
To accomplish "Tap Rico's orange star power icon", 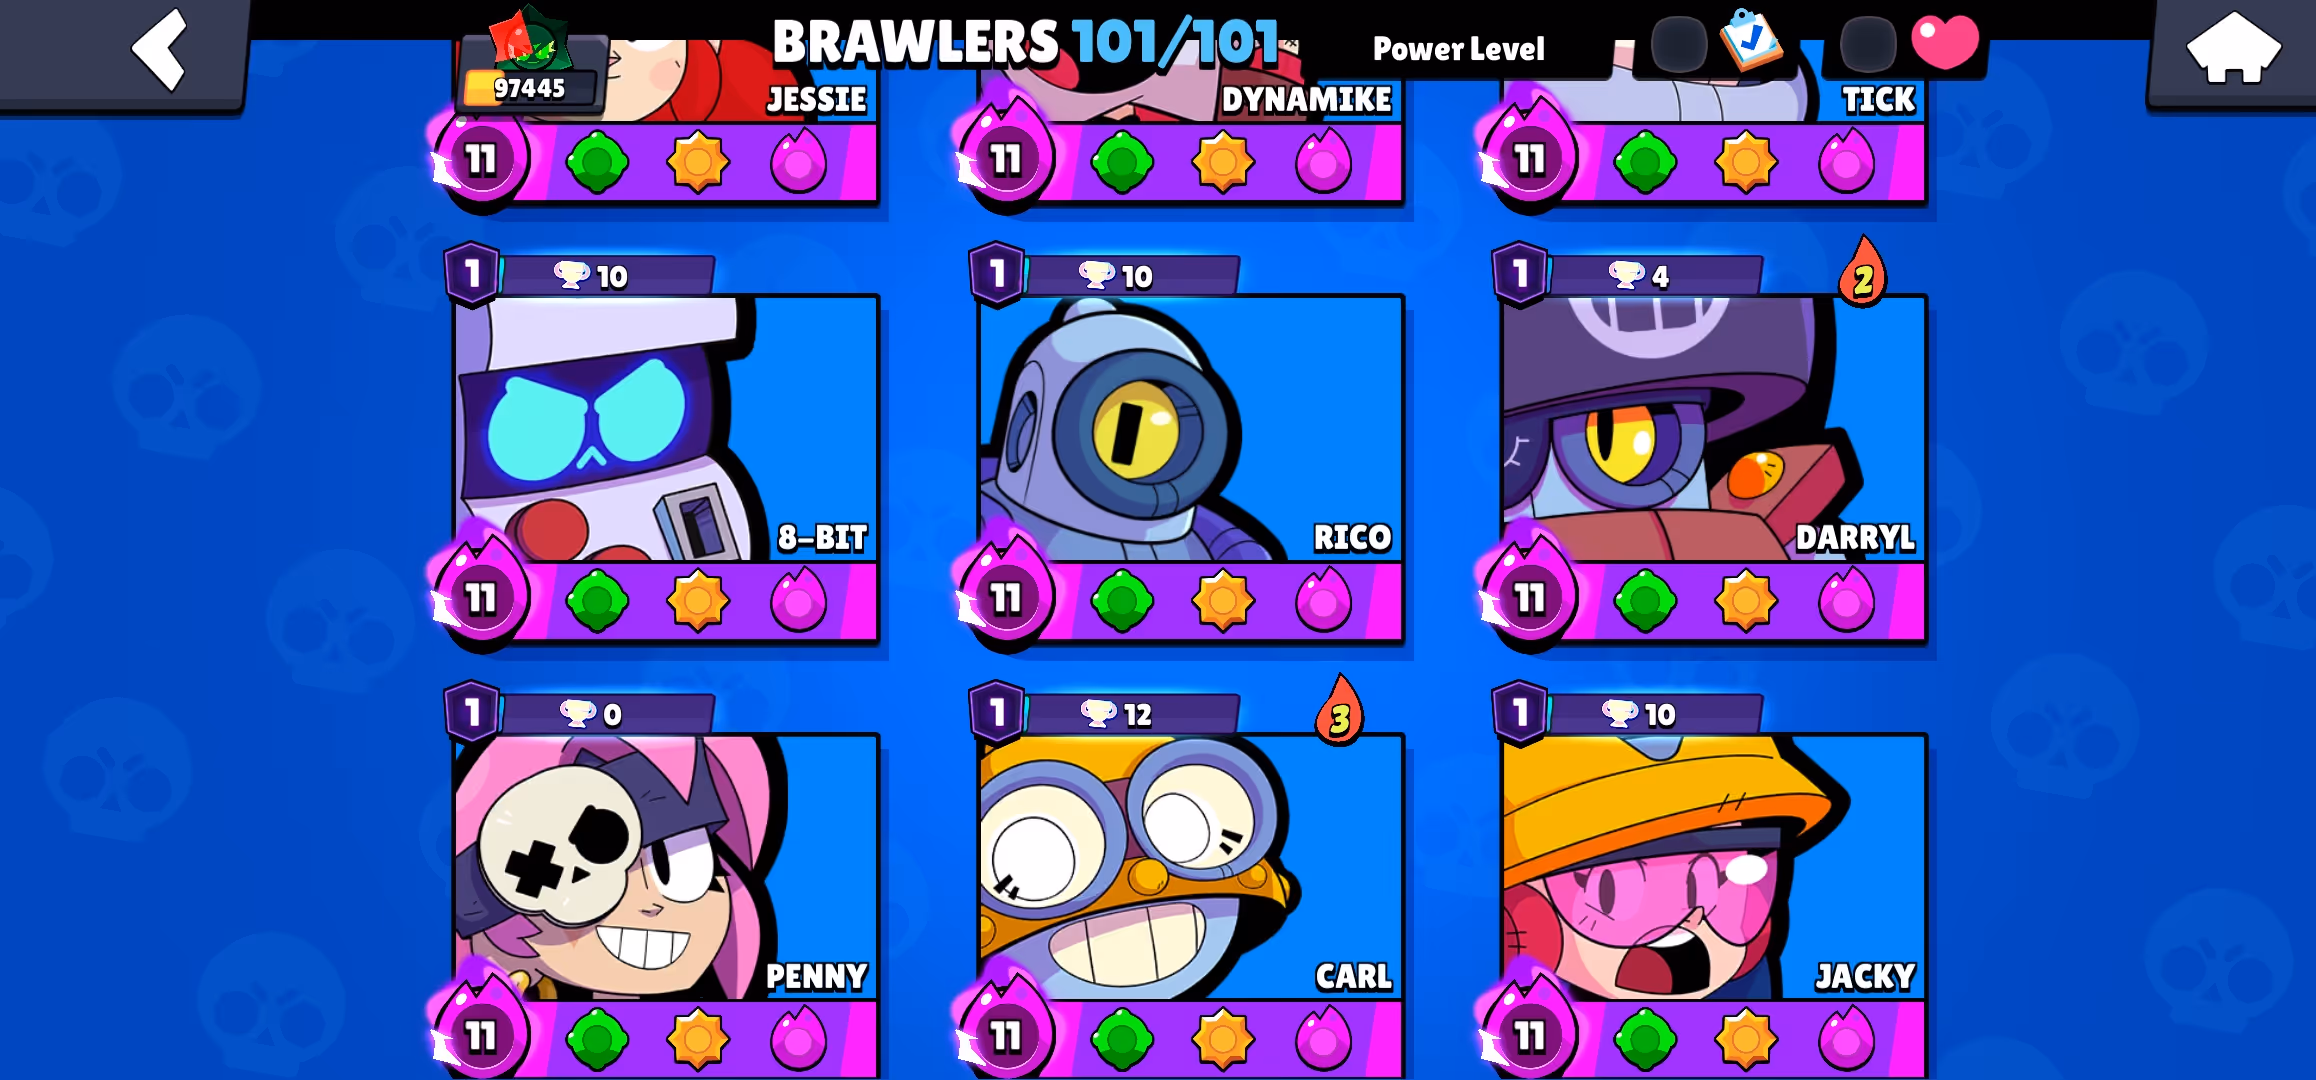I will pos(1222,601).
